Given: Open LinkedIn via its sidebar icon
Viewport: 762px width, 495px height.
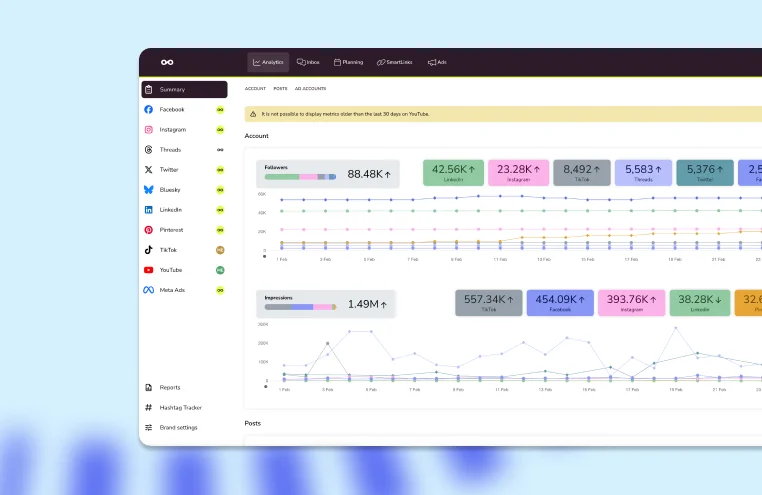Looking at the screenshot, I should (x=148, y=210).
